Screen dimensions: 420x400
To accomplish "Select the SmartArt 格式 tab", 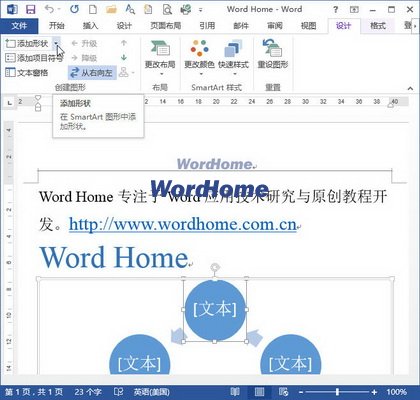I will click(378, 26).
